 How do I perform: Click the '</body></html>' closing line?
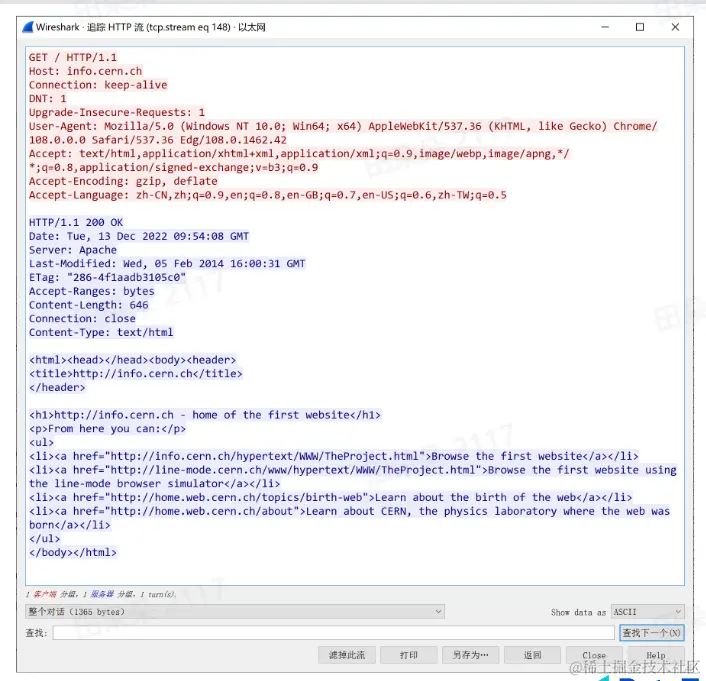73,552
